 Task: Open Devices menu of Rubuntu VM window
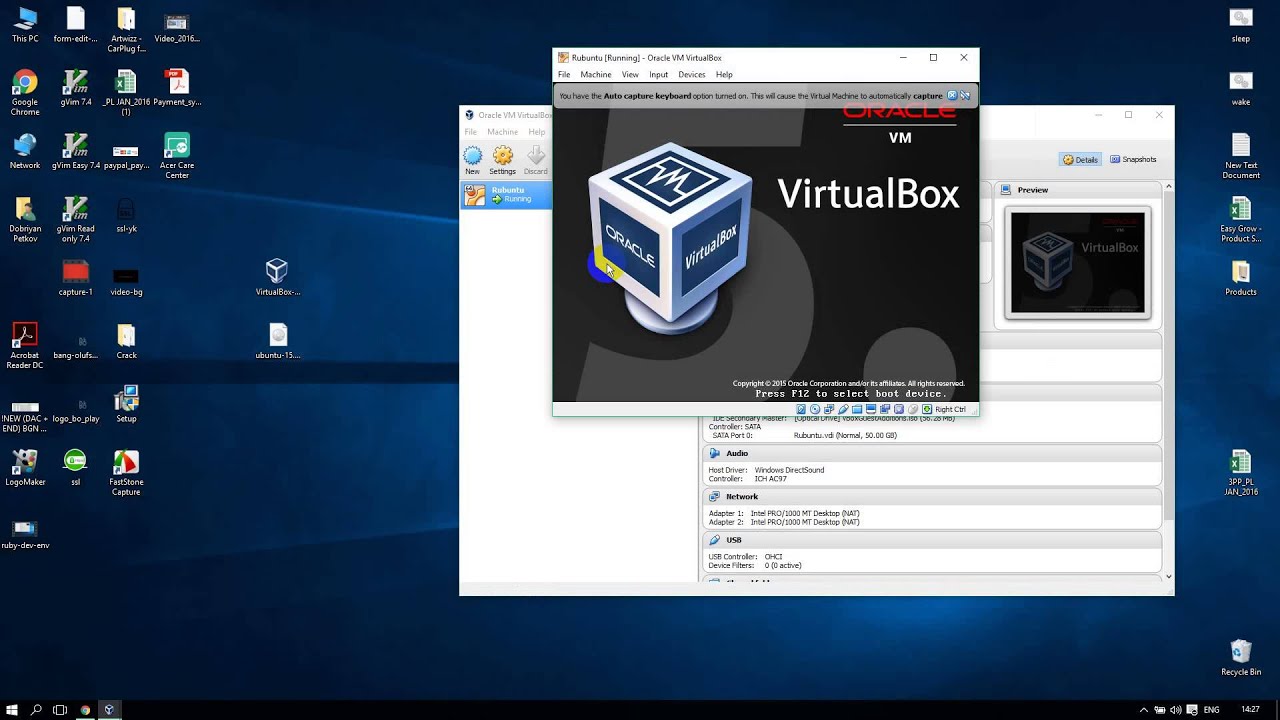pyautogui.click(x=692, y=75)
